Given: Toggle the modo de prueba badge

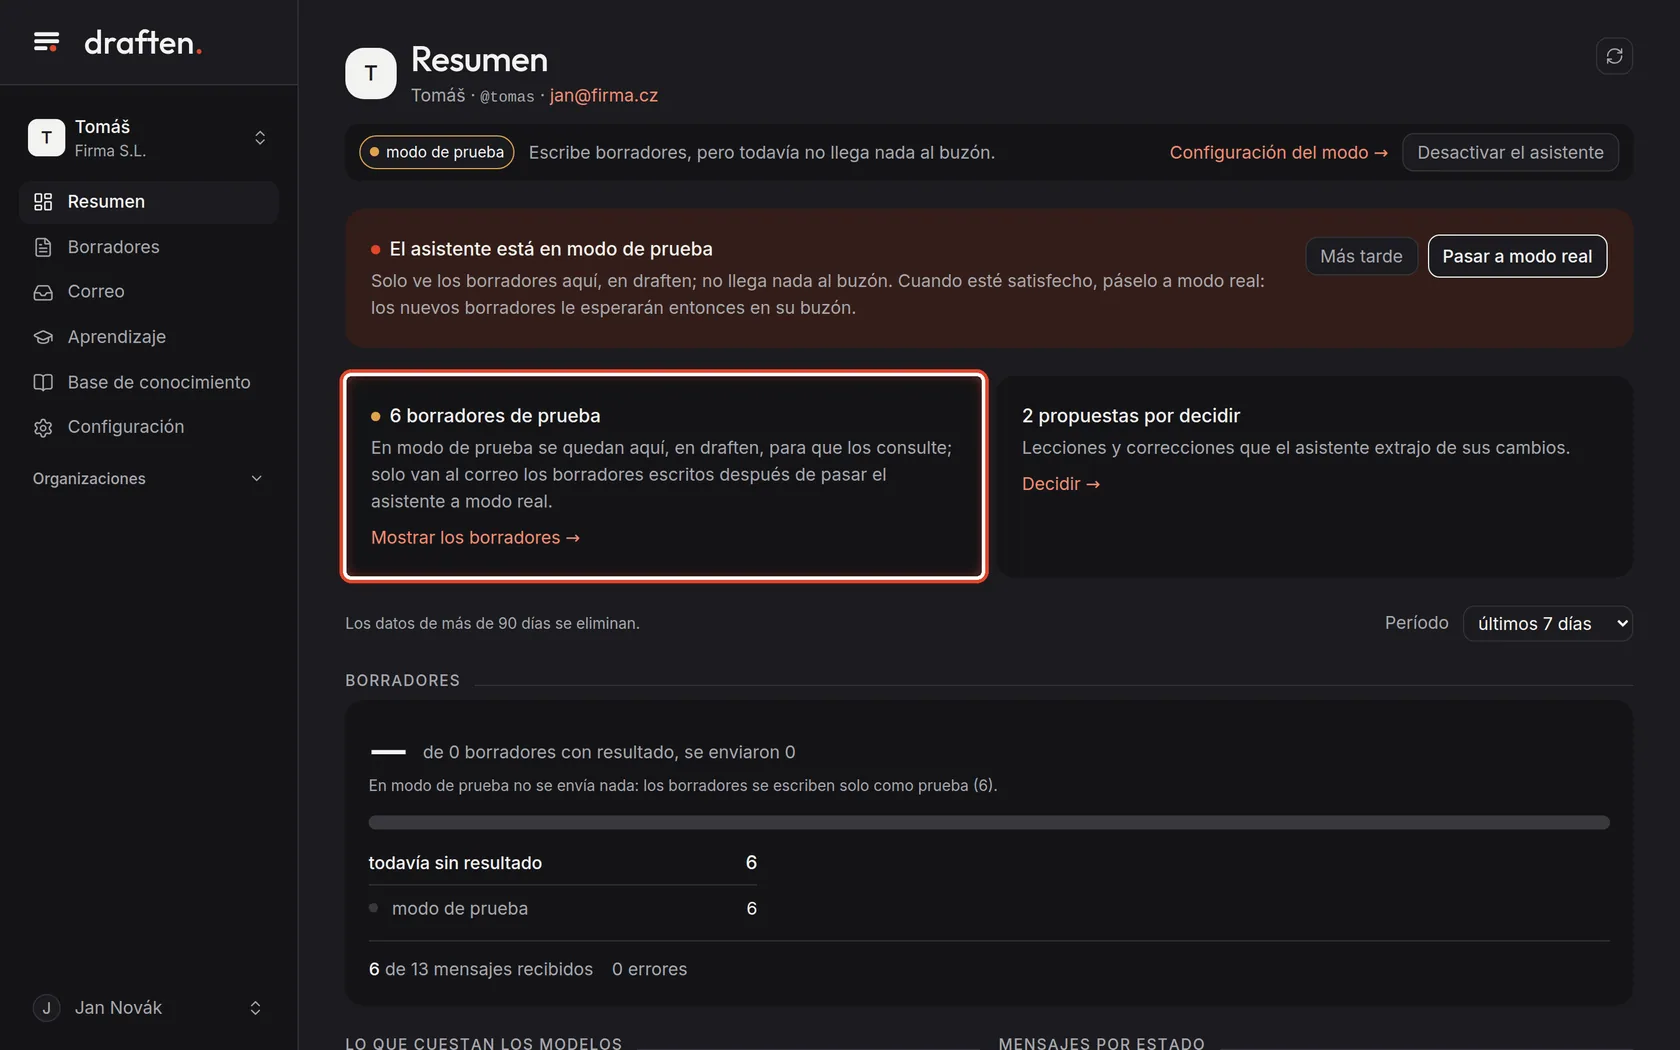Looking at the screenshot, I should [437, 152].
